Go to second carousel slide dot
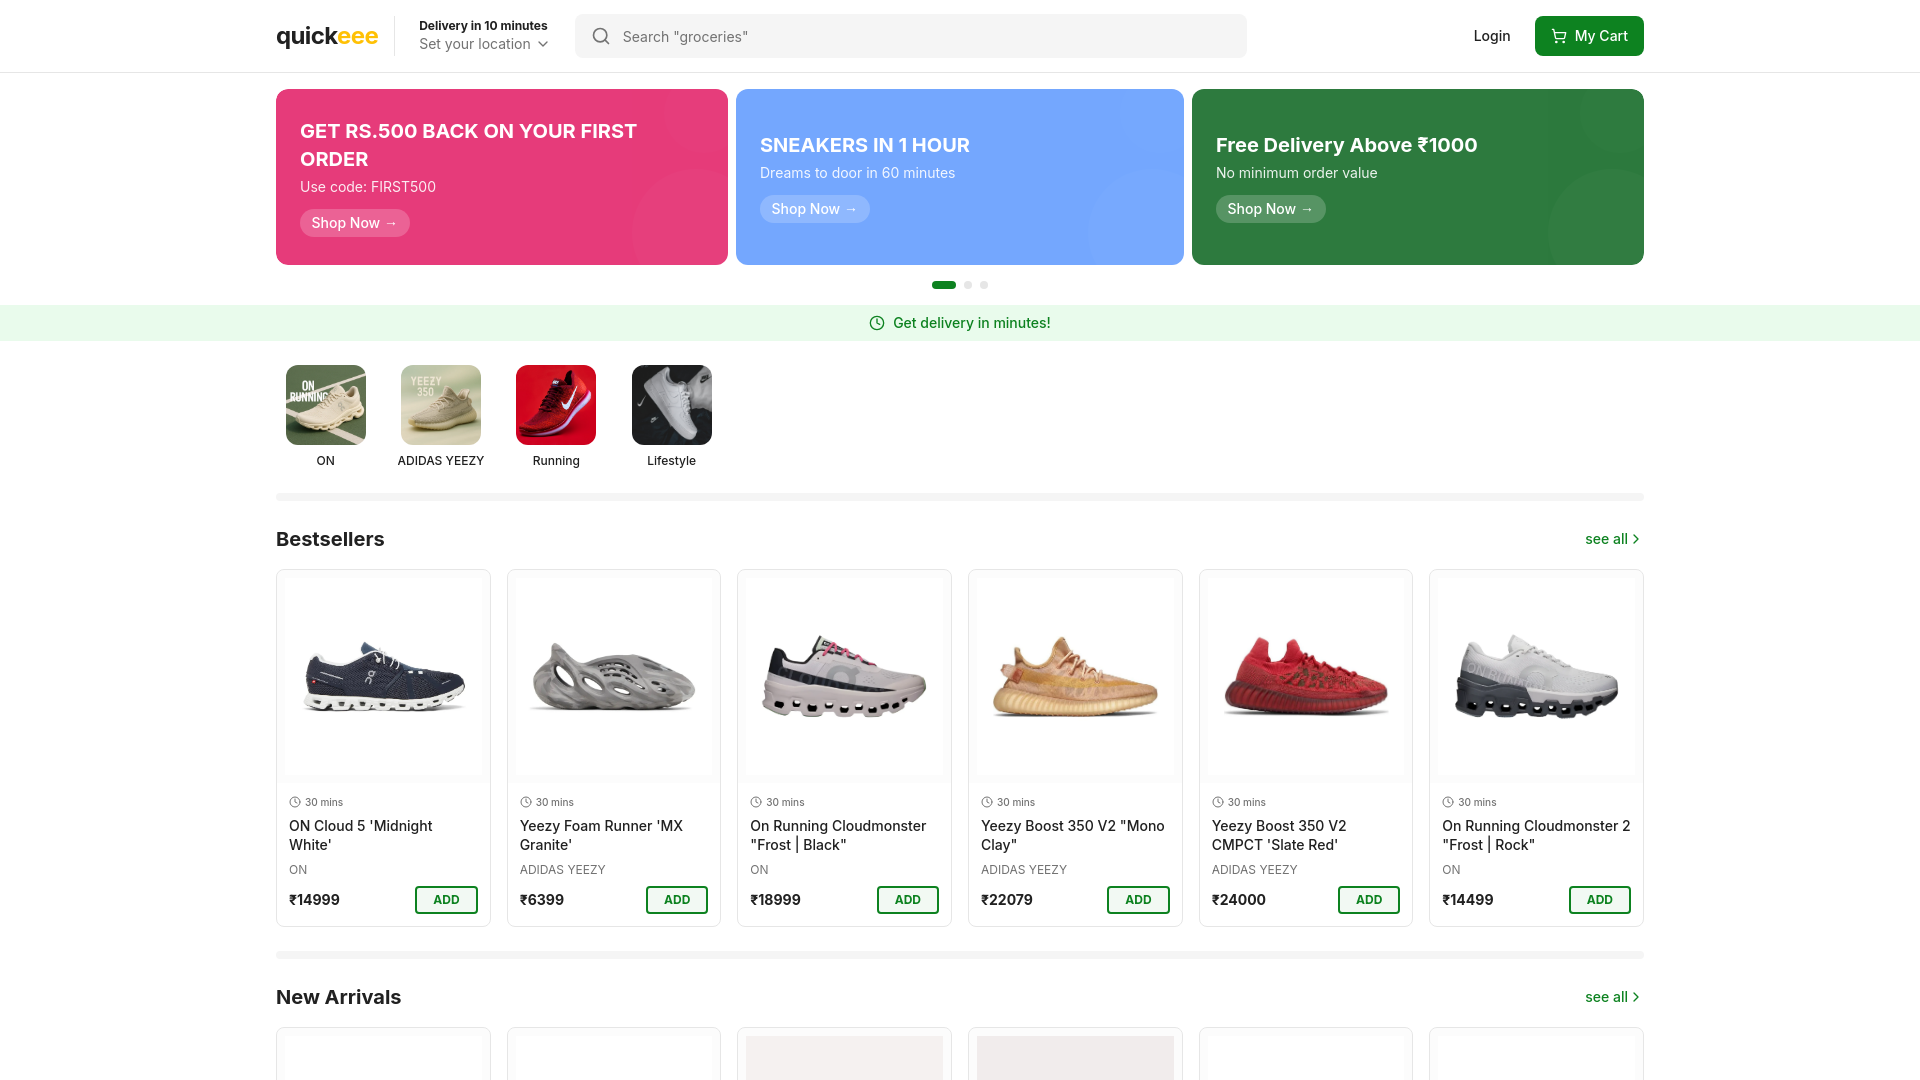 [x=968, y=285]
